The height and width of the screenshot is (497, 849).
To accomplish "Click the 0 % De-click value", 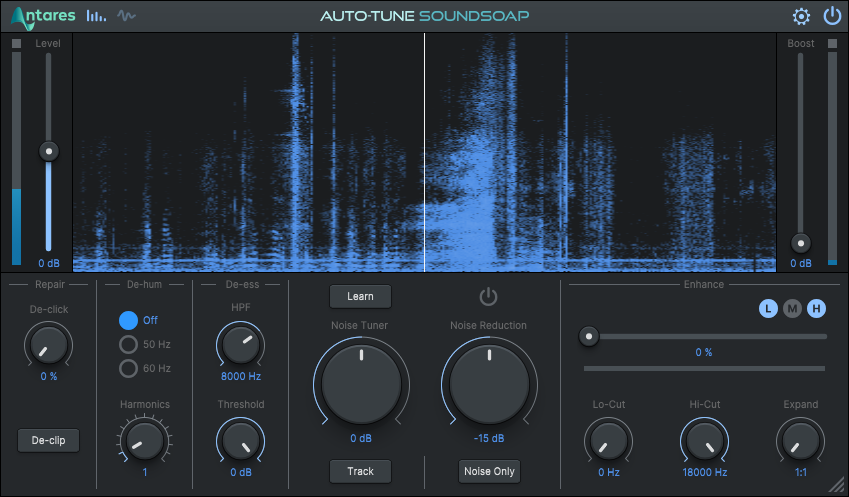I will click(x=49, y=376).
